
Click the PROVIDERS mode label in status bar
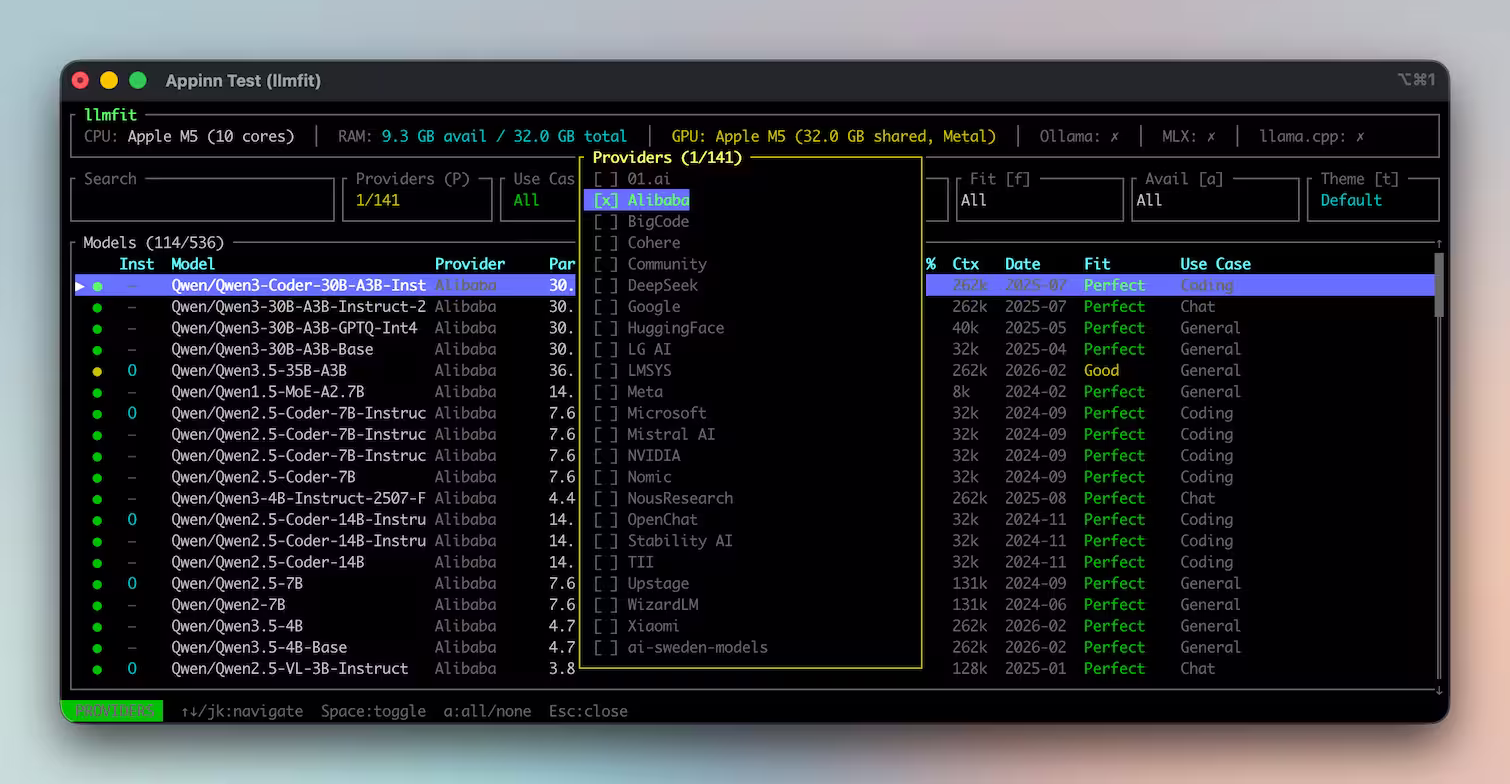coord(112,711)
